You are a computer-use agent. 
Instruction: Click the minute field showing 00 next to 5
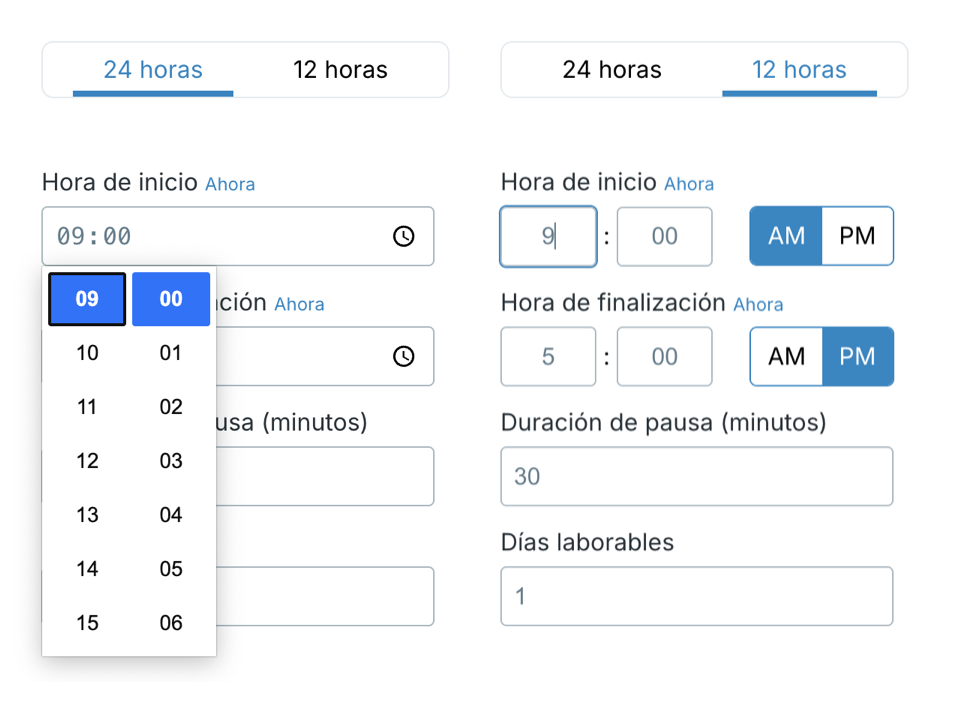click(x=664, y=356)
